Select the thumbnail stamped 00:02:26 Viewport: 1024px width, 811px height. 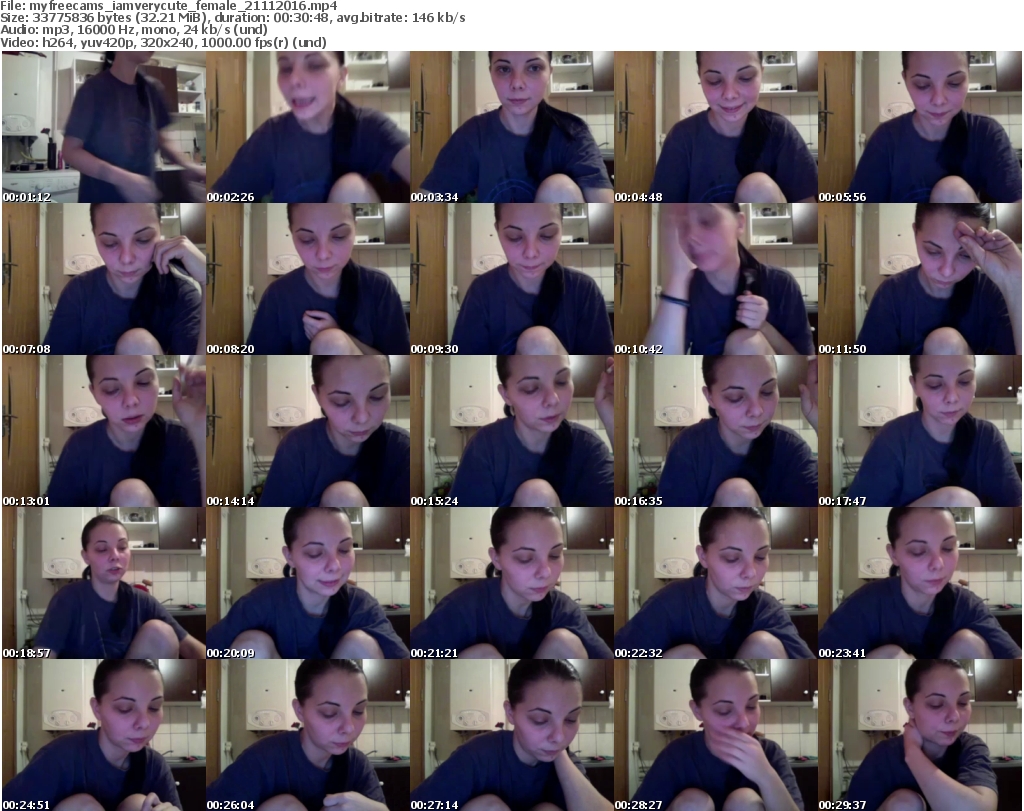308,127
